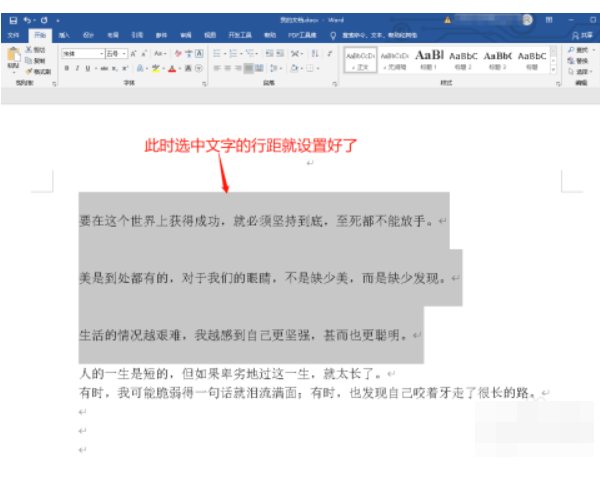
Task: Center align text
Action: (x=227, y=68)
